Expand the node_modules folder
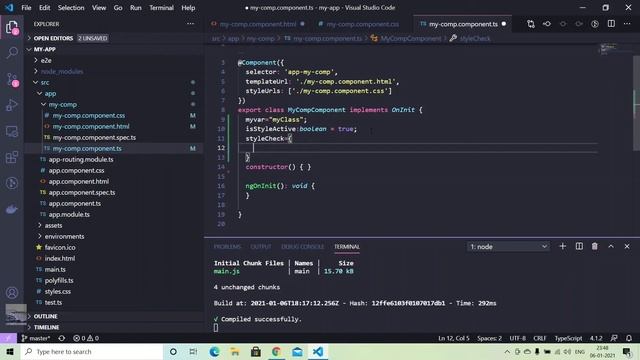640x360 pixels. point(62,71)
